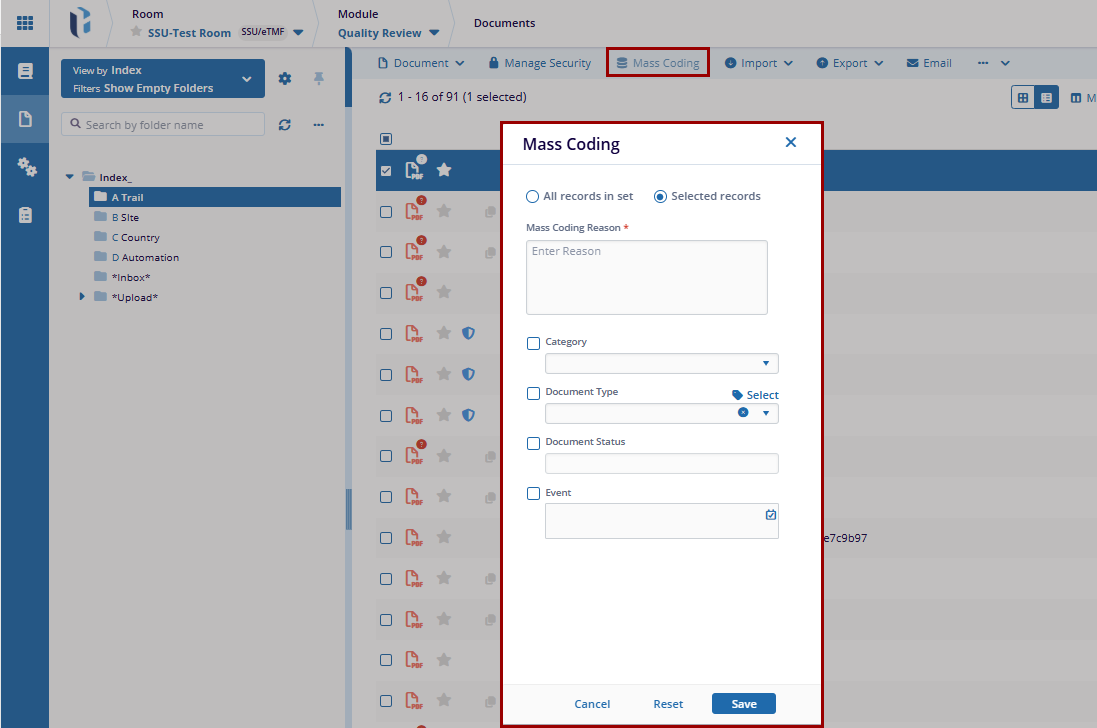
Task: Open the Export menu
Action: pos(850,63)
